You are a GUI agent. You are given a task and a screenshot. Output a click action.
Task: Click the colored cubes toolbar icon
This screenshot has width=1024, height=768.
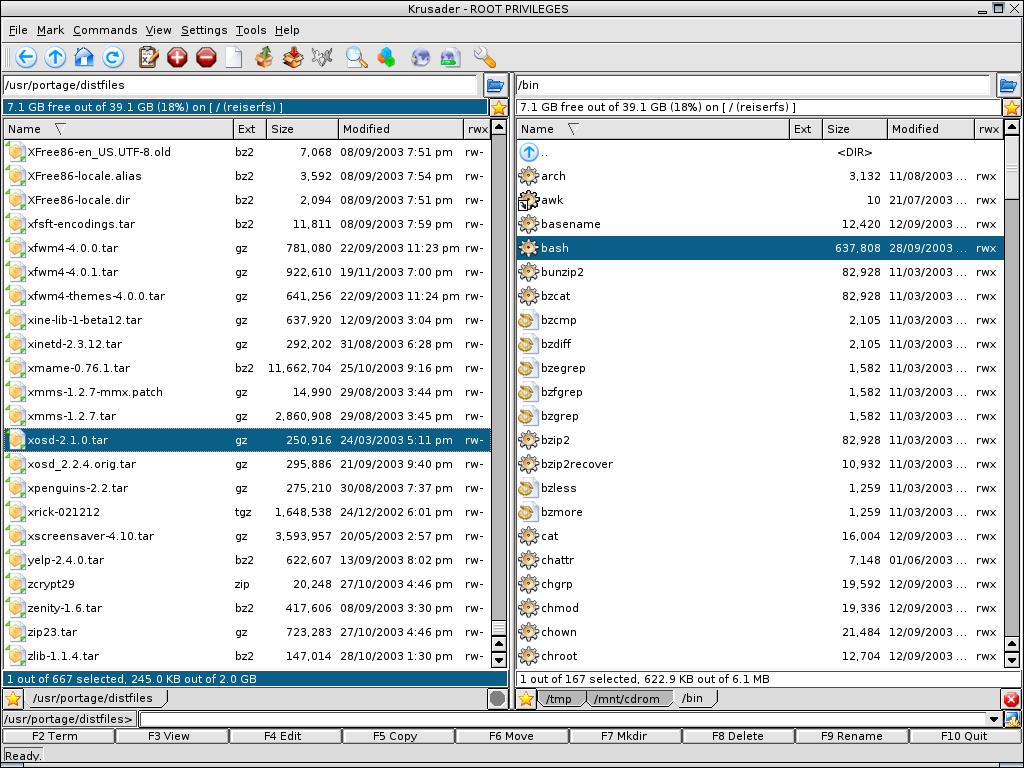[x=386, y=57]
